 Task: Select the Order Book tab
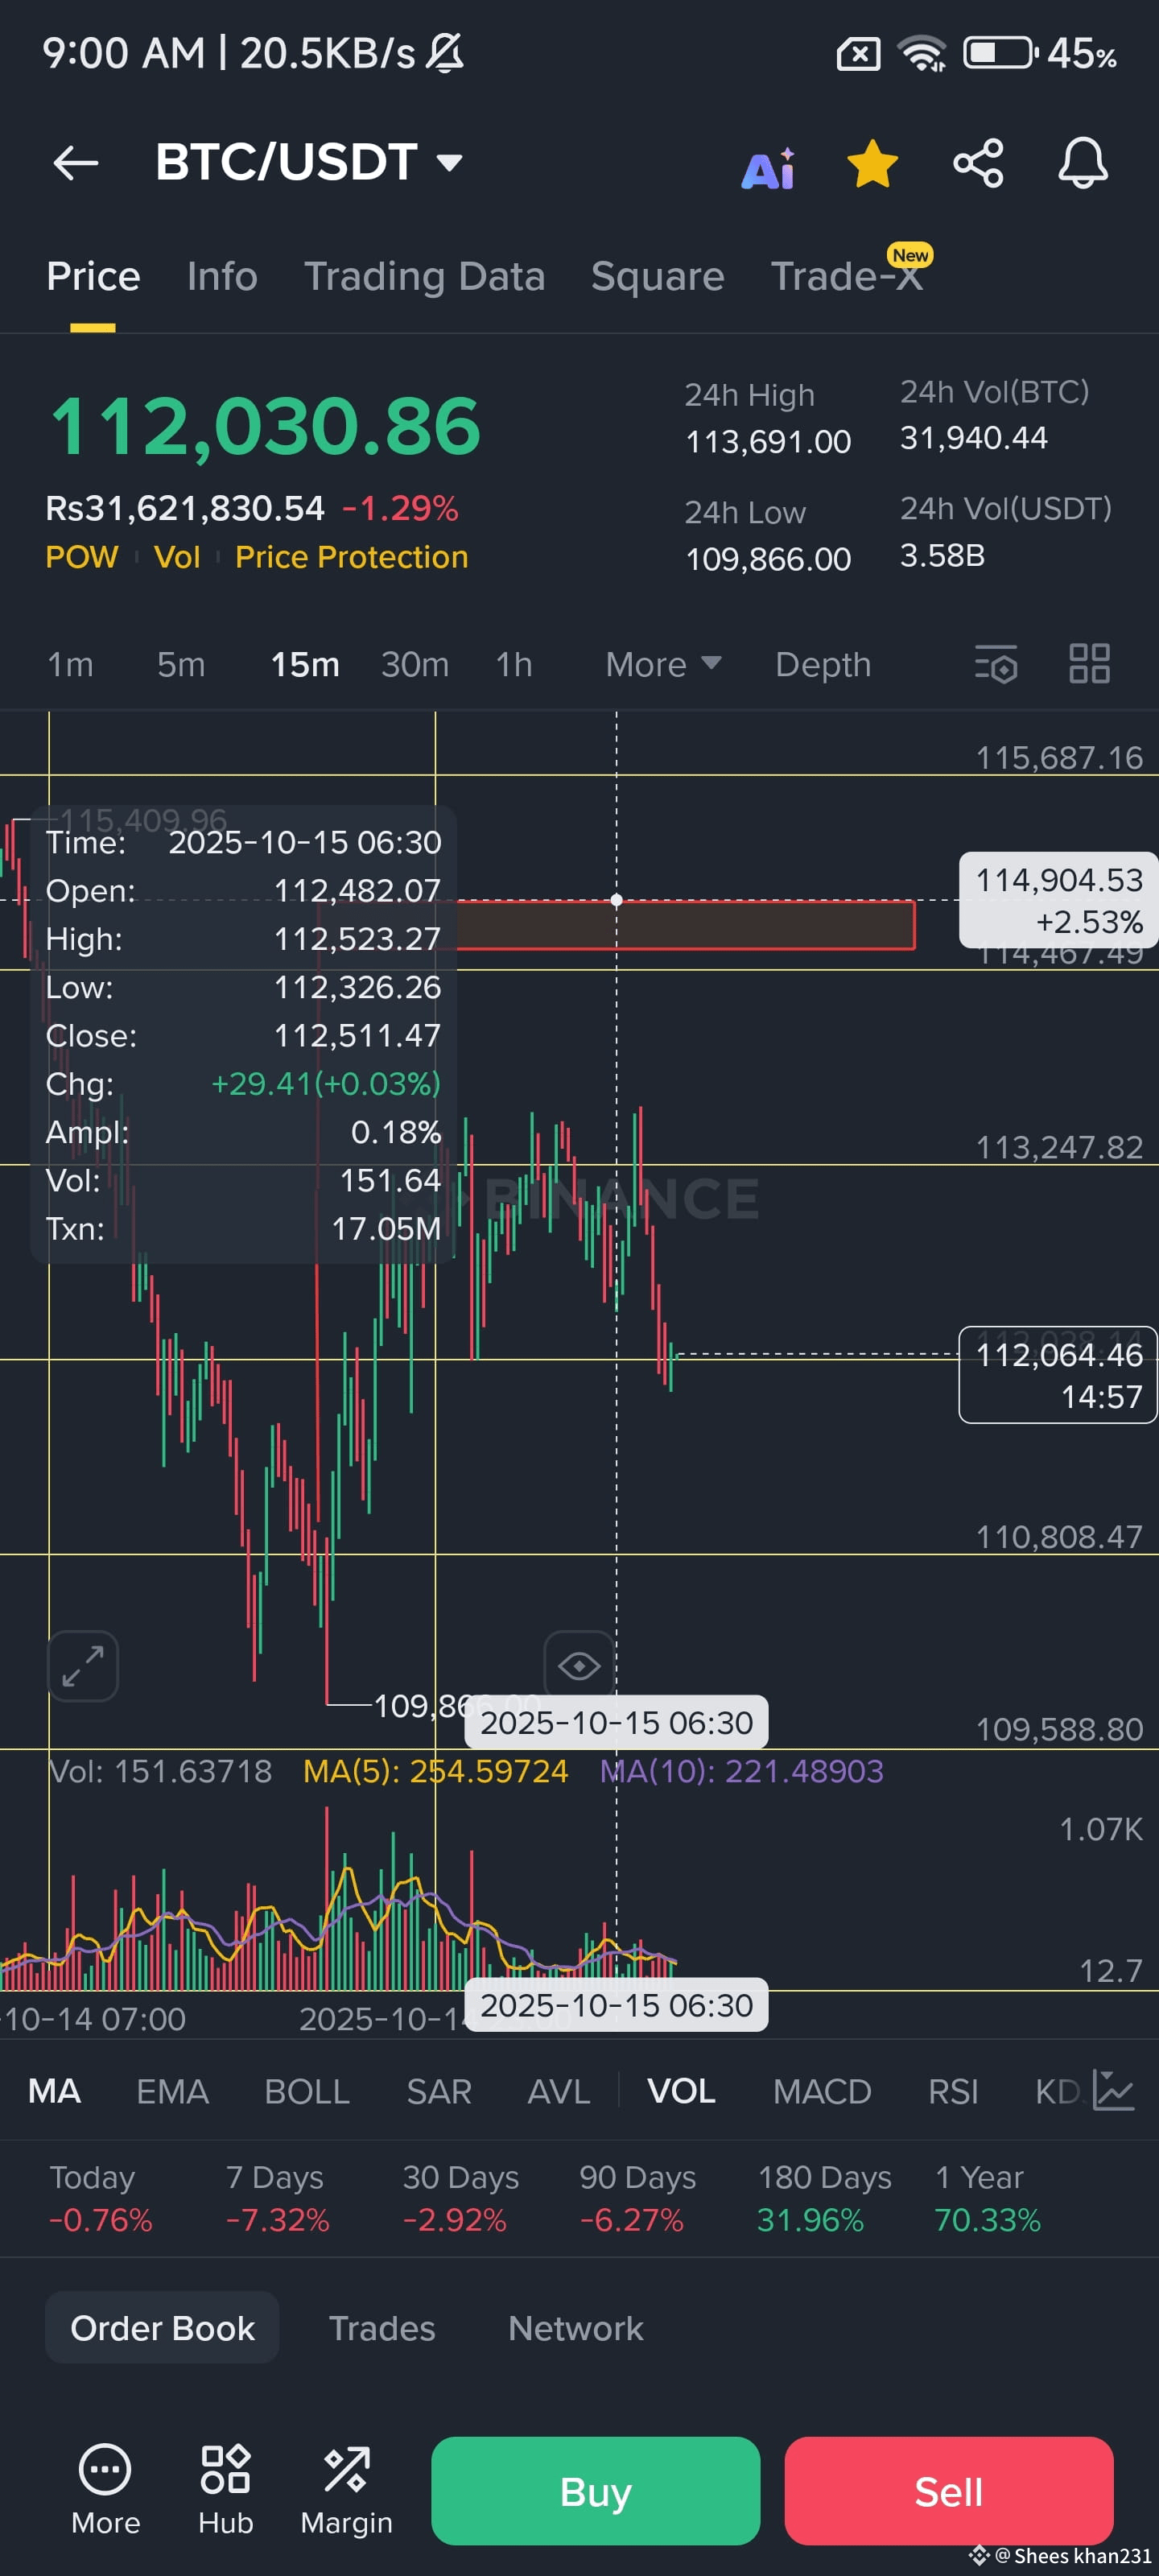click(x=162, y=2328)
